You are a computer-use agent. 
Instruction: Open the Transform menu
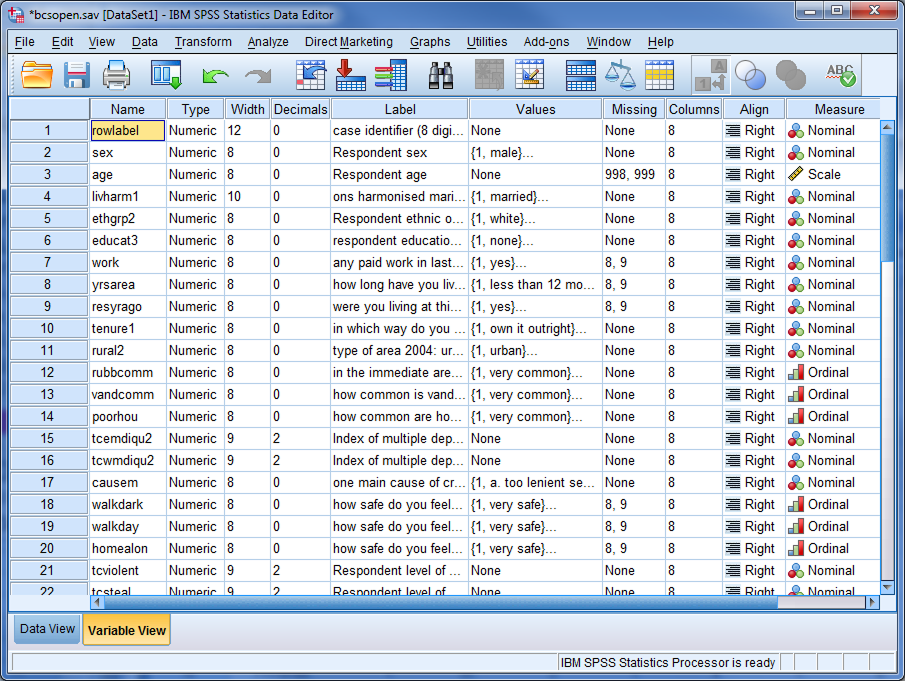pyautogui.click(x=203, y=42)
